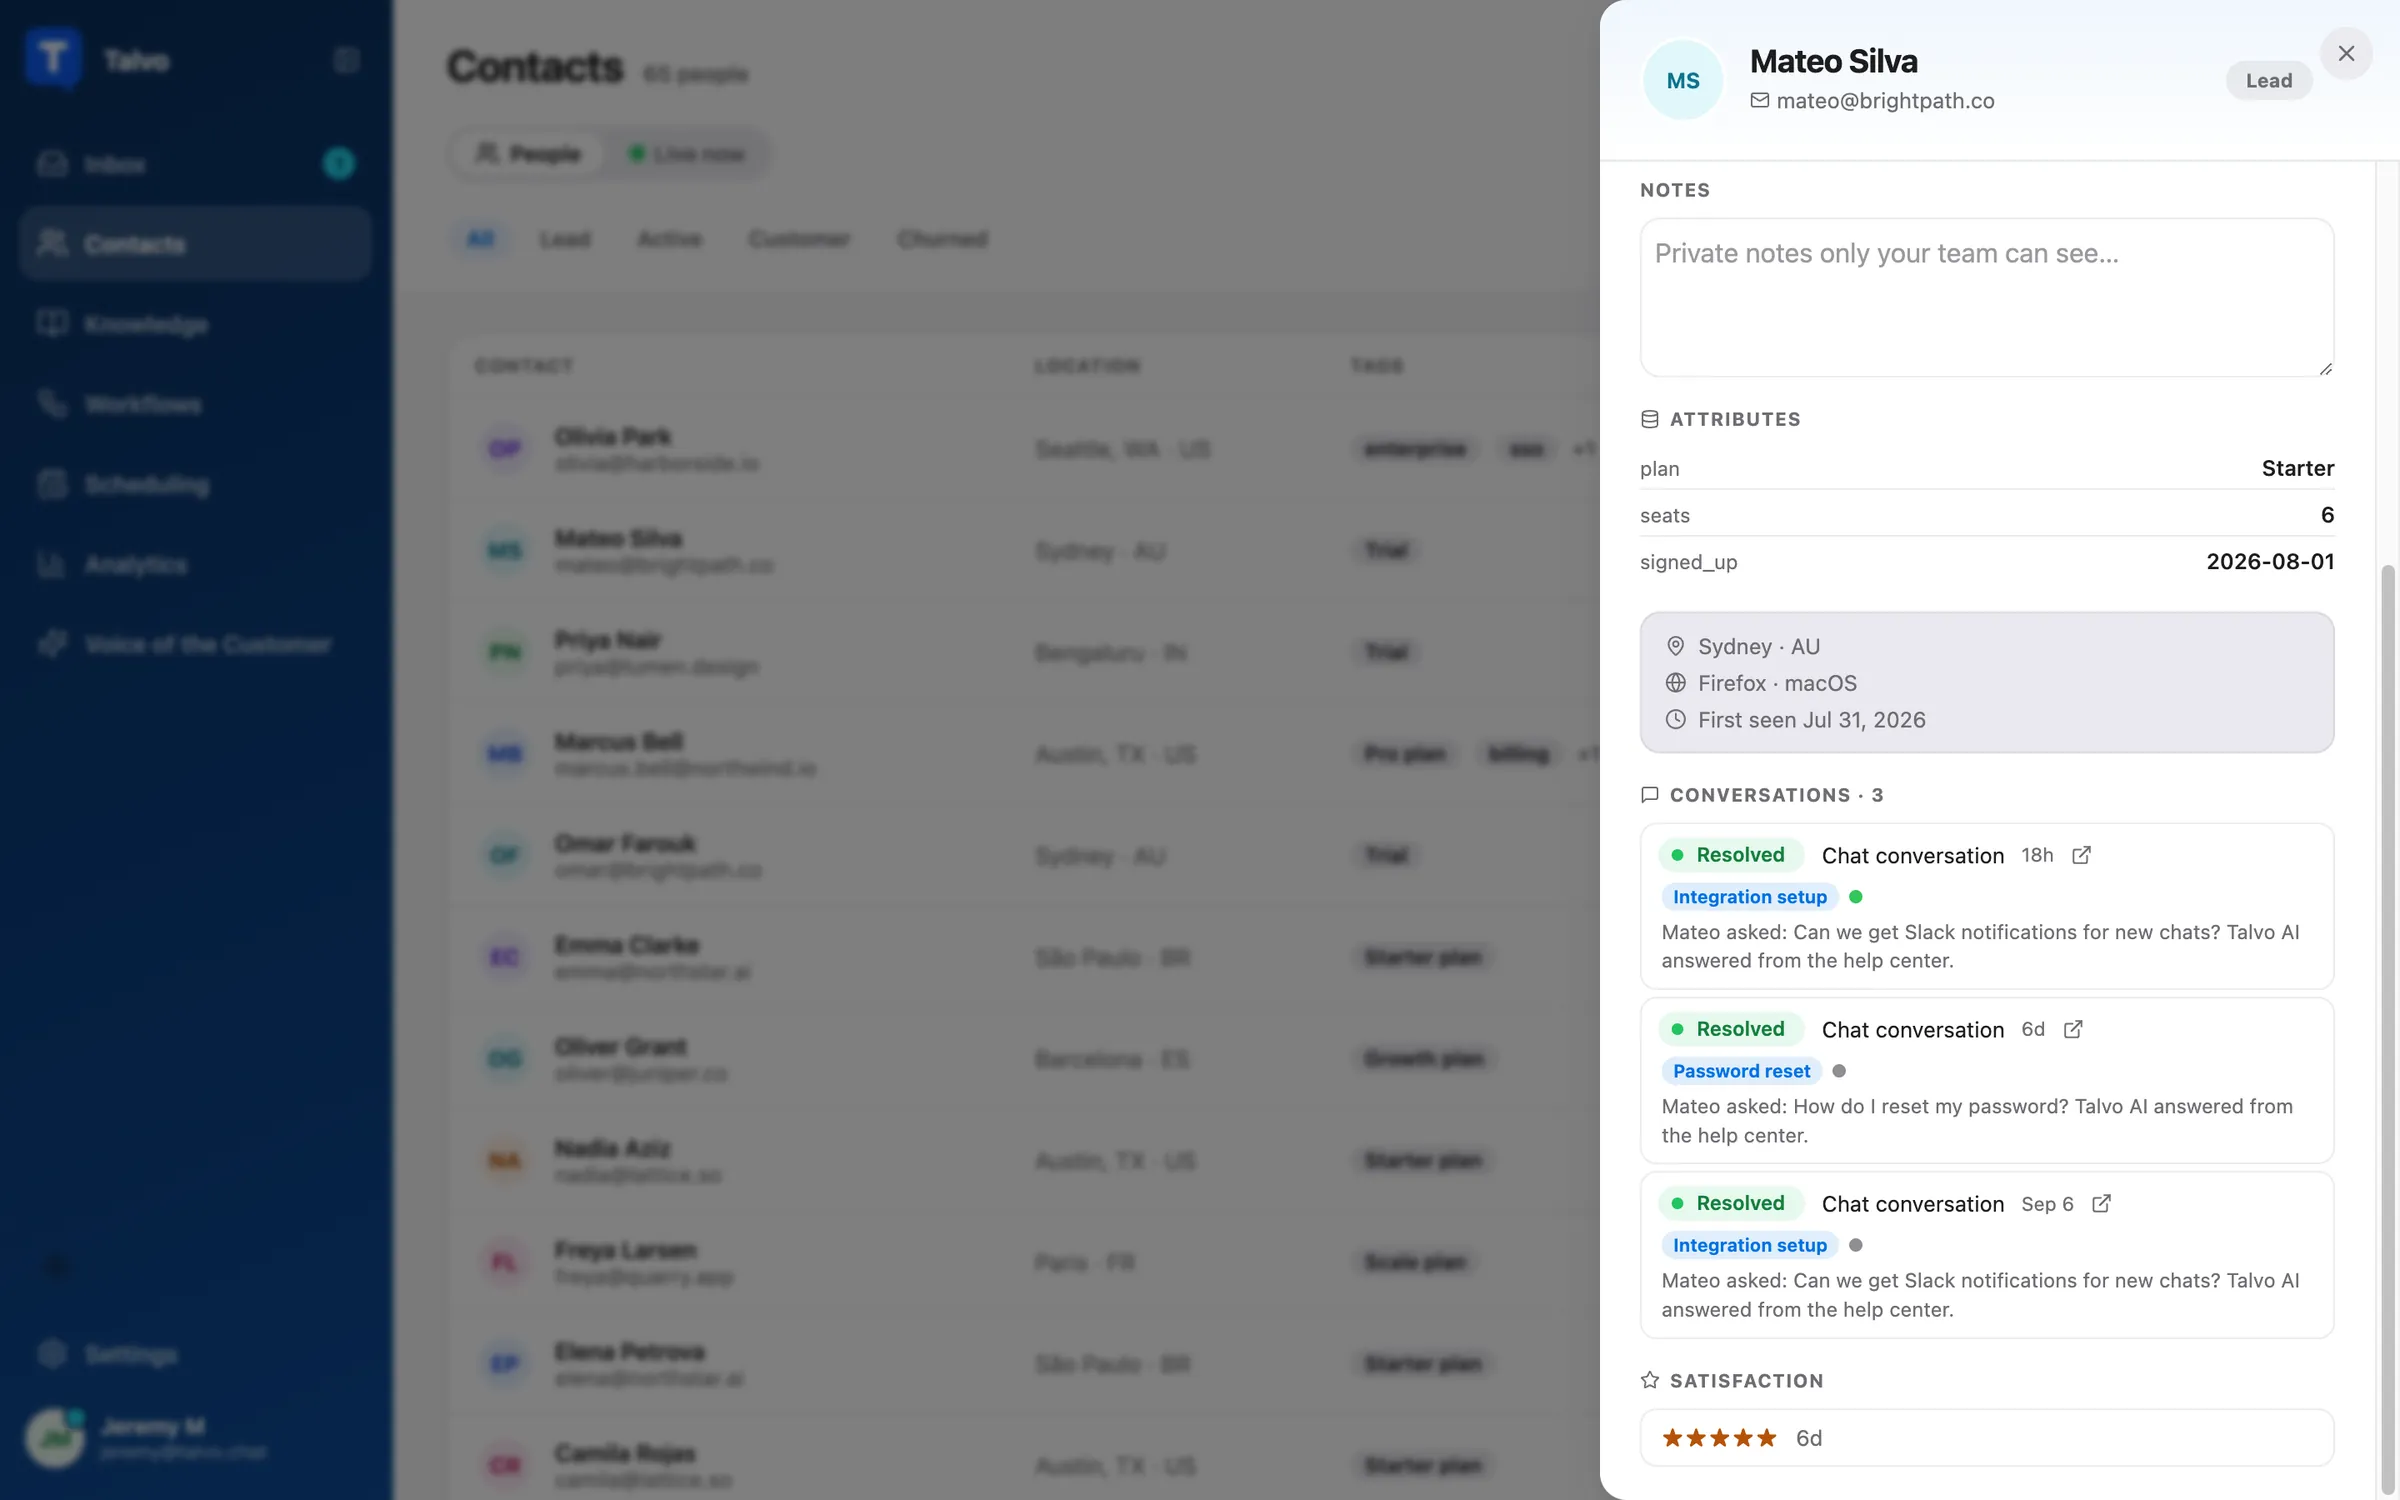Image resolution: width=2400 pixels, height=1500 pixels.
Task: Switch to the Live now view toggle
Action: [x=687, y=154]
